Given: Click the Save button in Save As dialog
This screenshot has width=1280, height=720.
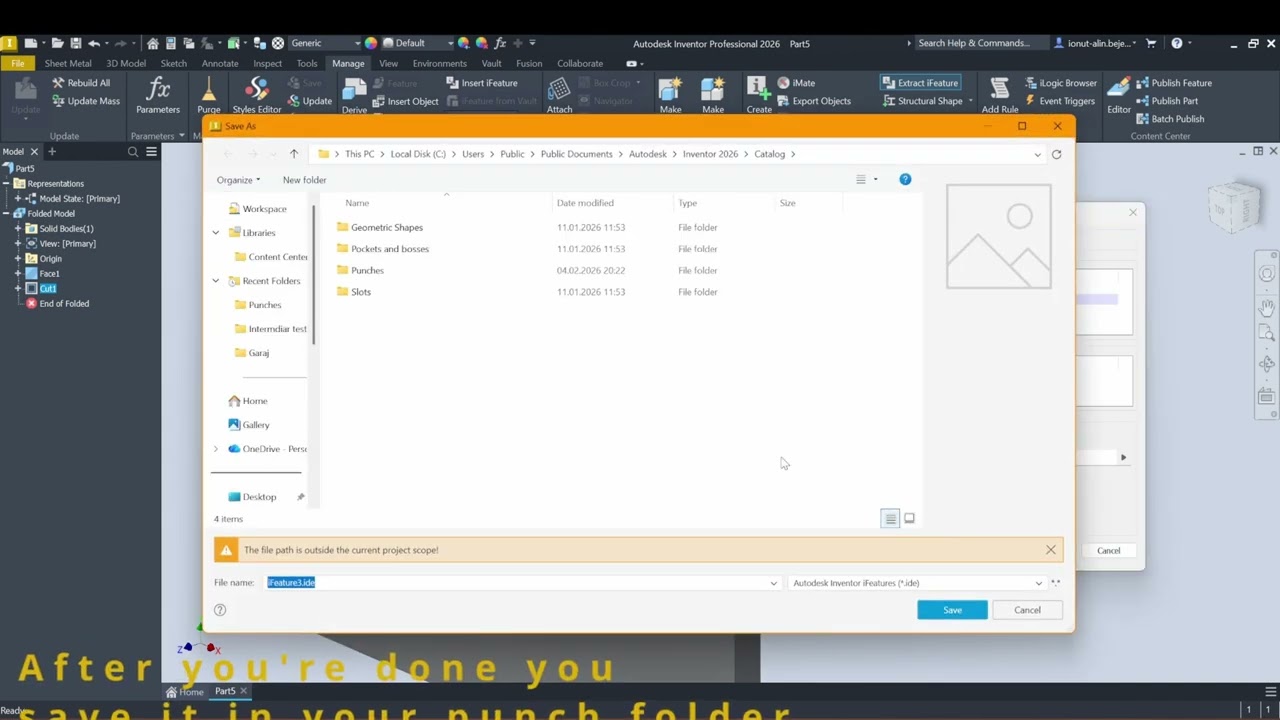Looking at the screenshot, I should [x=952, y=610].
